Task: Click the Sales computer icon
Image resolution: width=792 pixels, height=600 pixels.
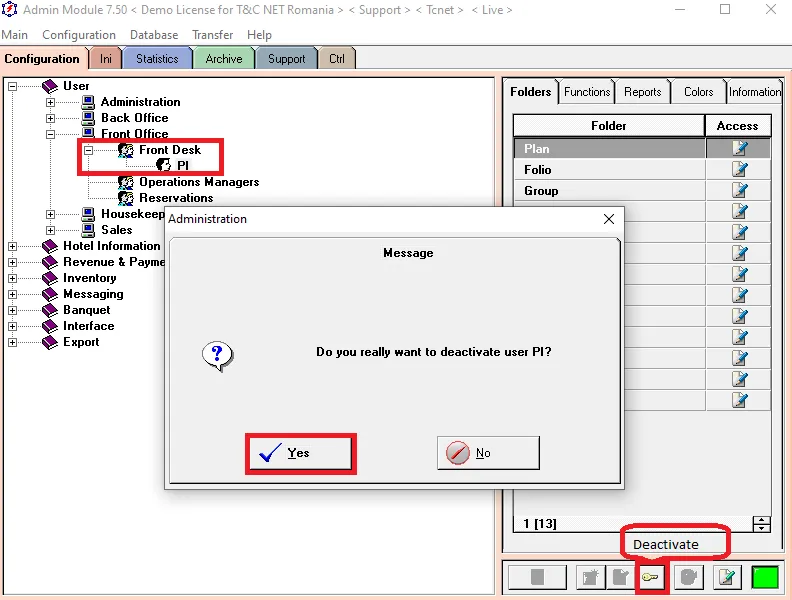Action: 88,230
